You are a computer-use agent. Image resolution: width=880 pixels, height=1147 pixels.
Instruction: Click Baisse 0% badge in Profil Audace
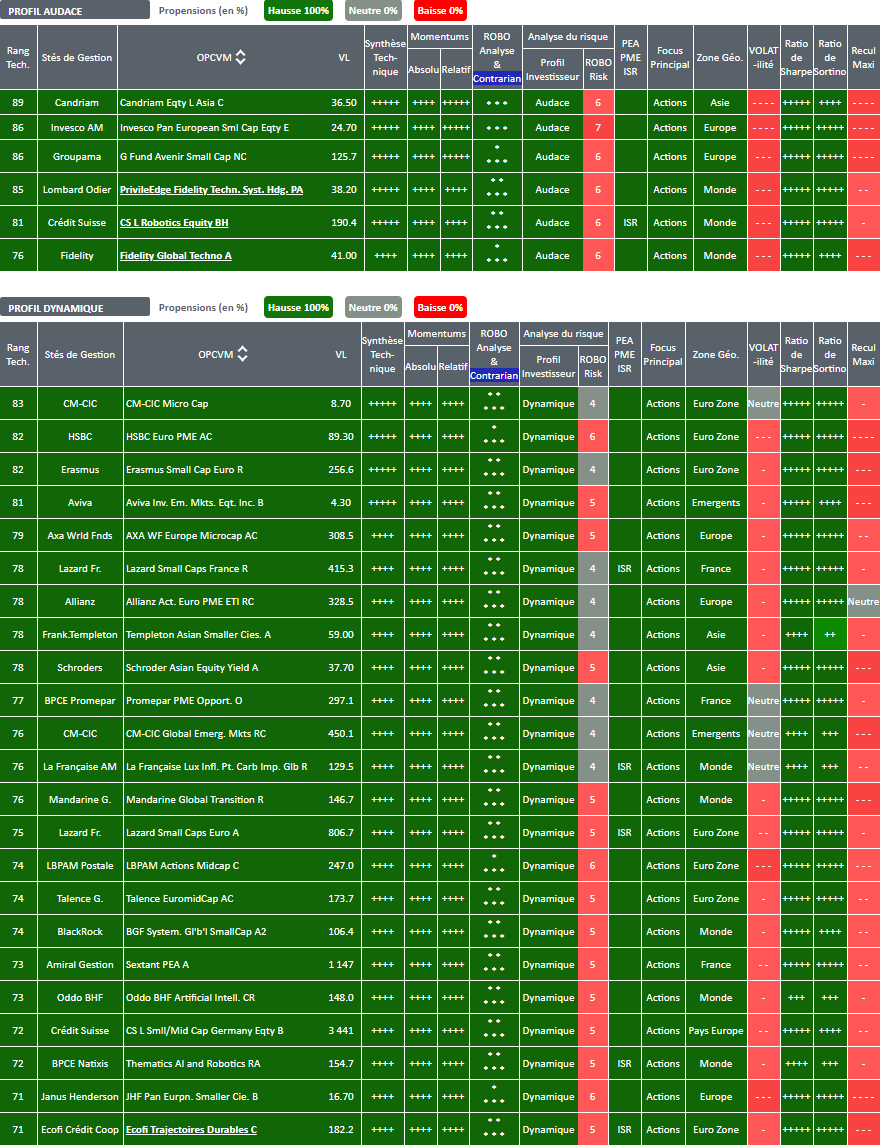click(440, 11)
